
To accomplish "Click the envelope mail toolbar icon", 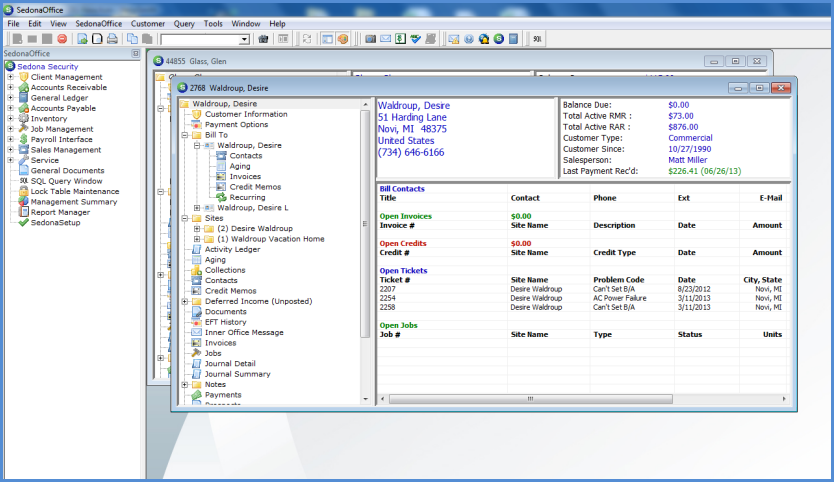I will coord(386,39).
